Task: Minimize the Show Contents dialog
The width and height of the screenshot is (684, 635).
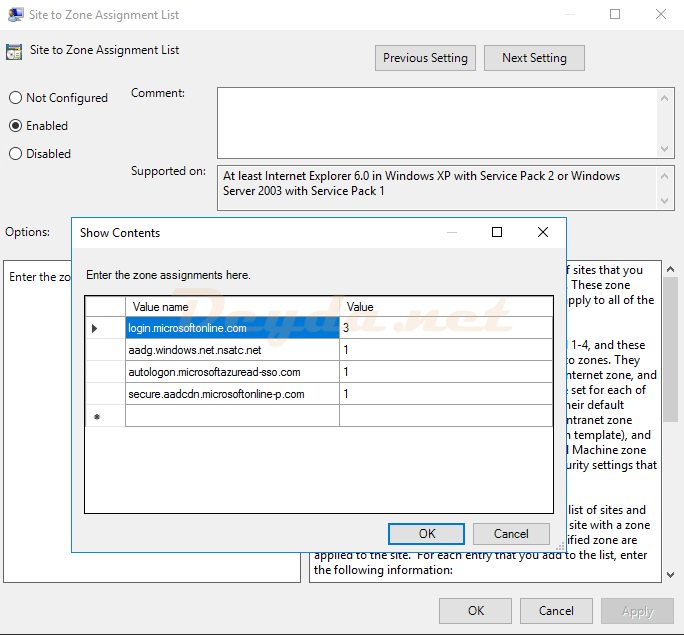Action: [452, 232]
